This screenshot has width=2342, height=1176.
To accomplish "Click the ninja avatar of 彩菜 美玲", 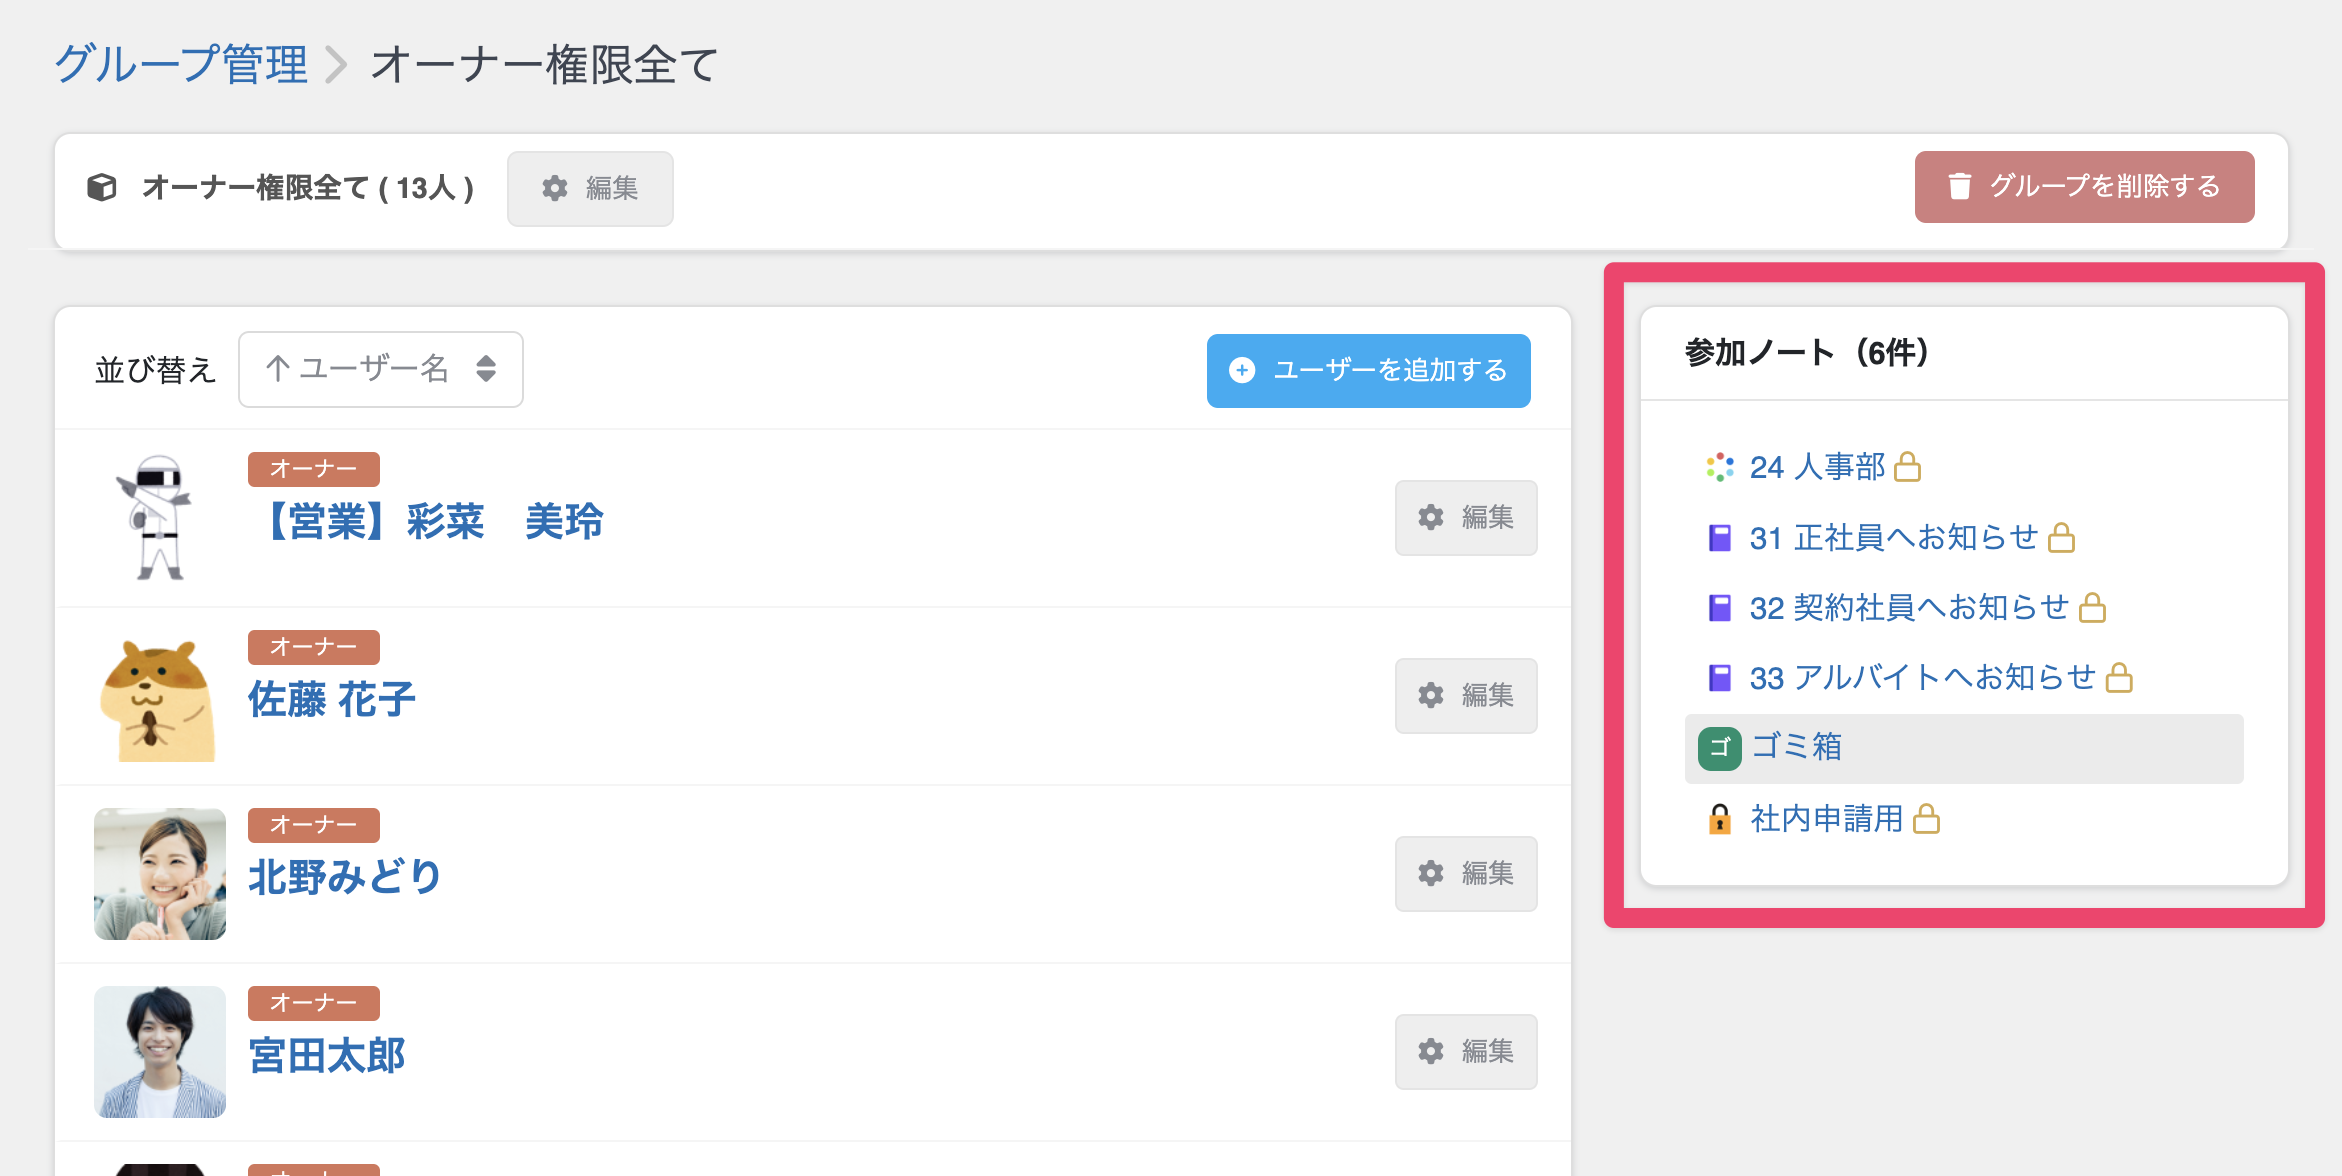I will click(157, 517).
